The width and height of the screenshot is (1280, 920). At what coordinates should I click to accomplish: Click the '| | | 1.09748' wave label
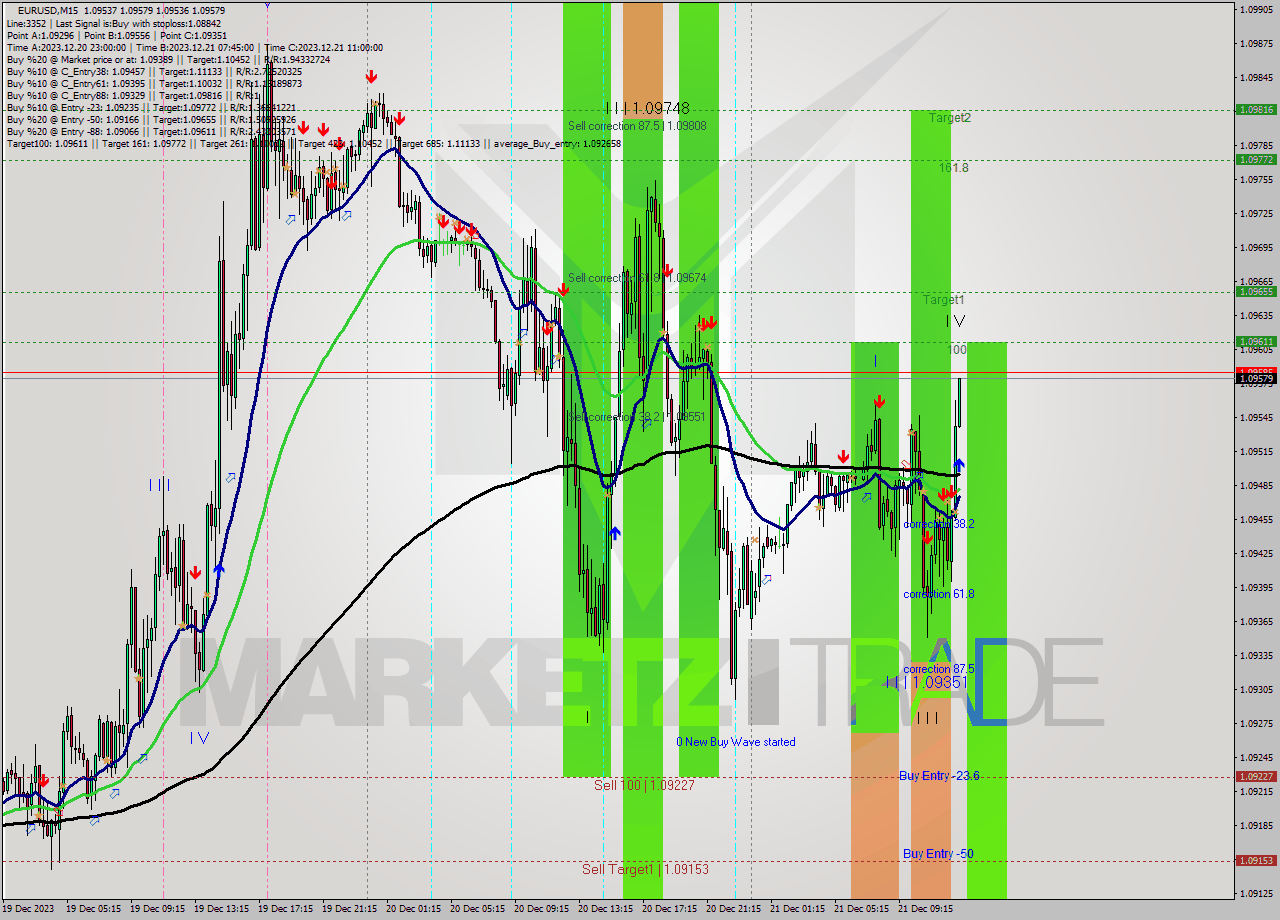pos(647,107)
